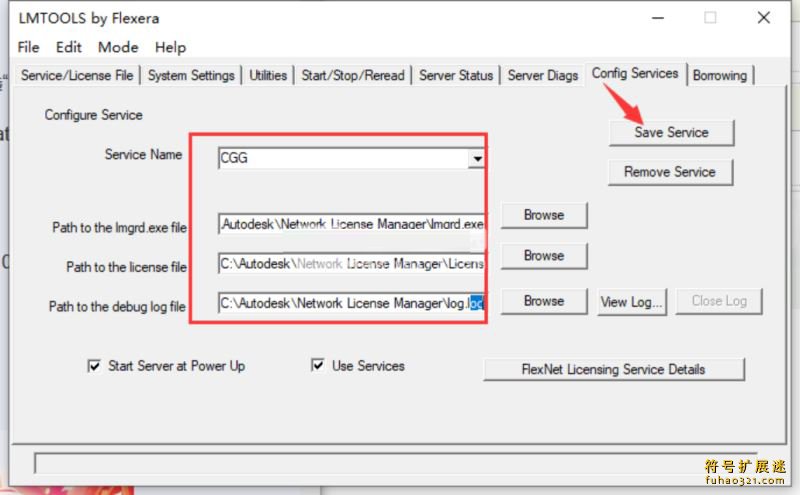The width and height of the screenshot is (800, 495).
Task: Click the lmgrd.exe path input field
Action: 352,224
